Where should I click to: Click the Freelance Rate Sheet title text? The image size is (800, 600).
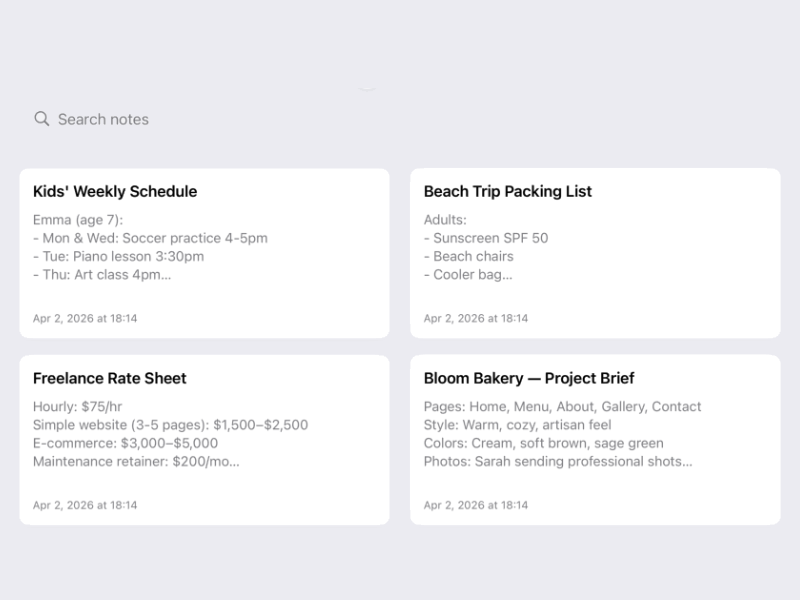pyautogui.click(x=110, y=379)
